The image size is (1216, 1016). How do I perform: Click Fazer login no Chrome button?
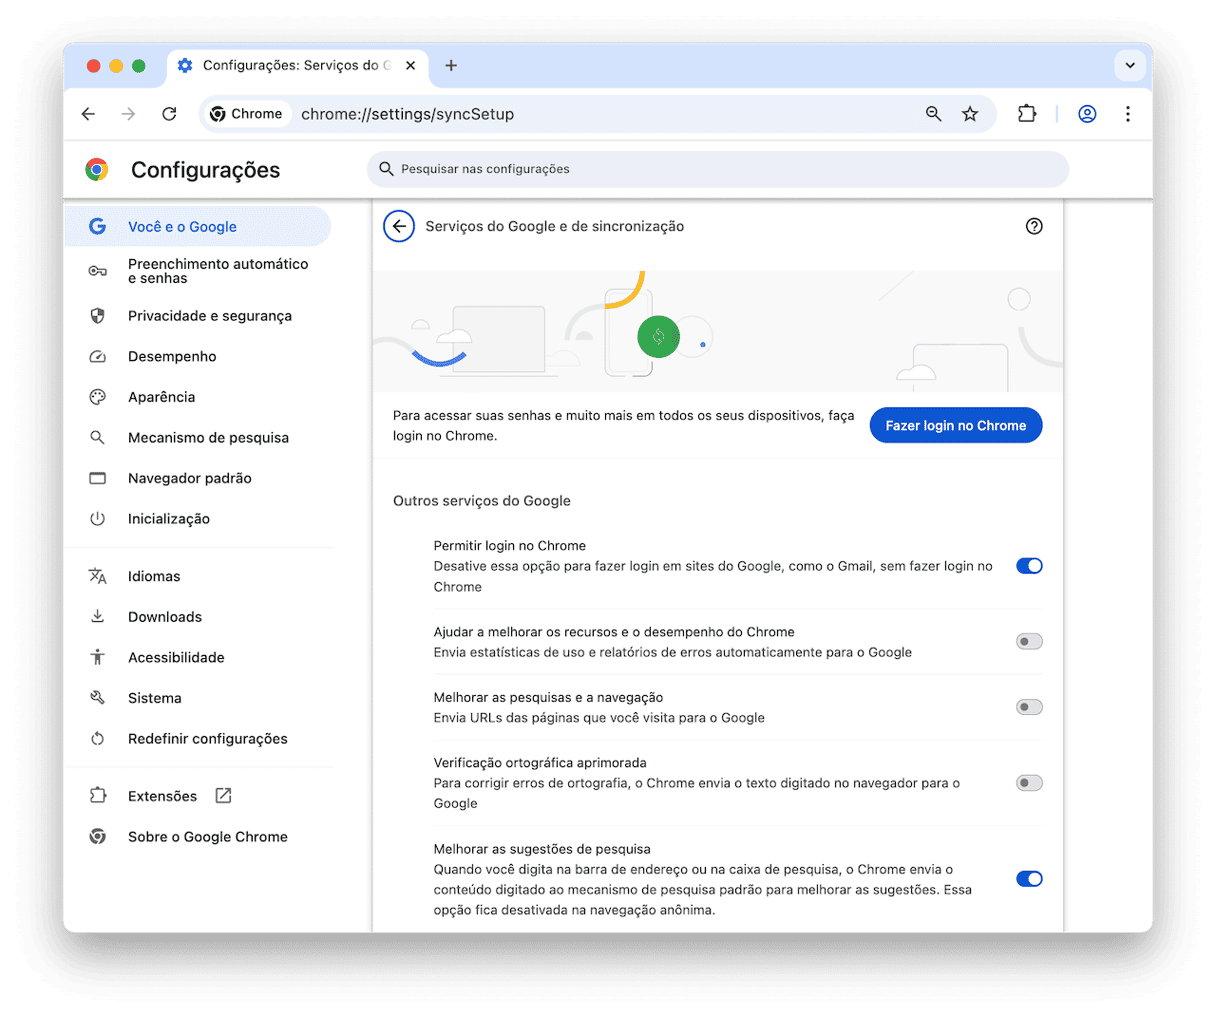tap(956, 425)
